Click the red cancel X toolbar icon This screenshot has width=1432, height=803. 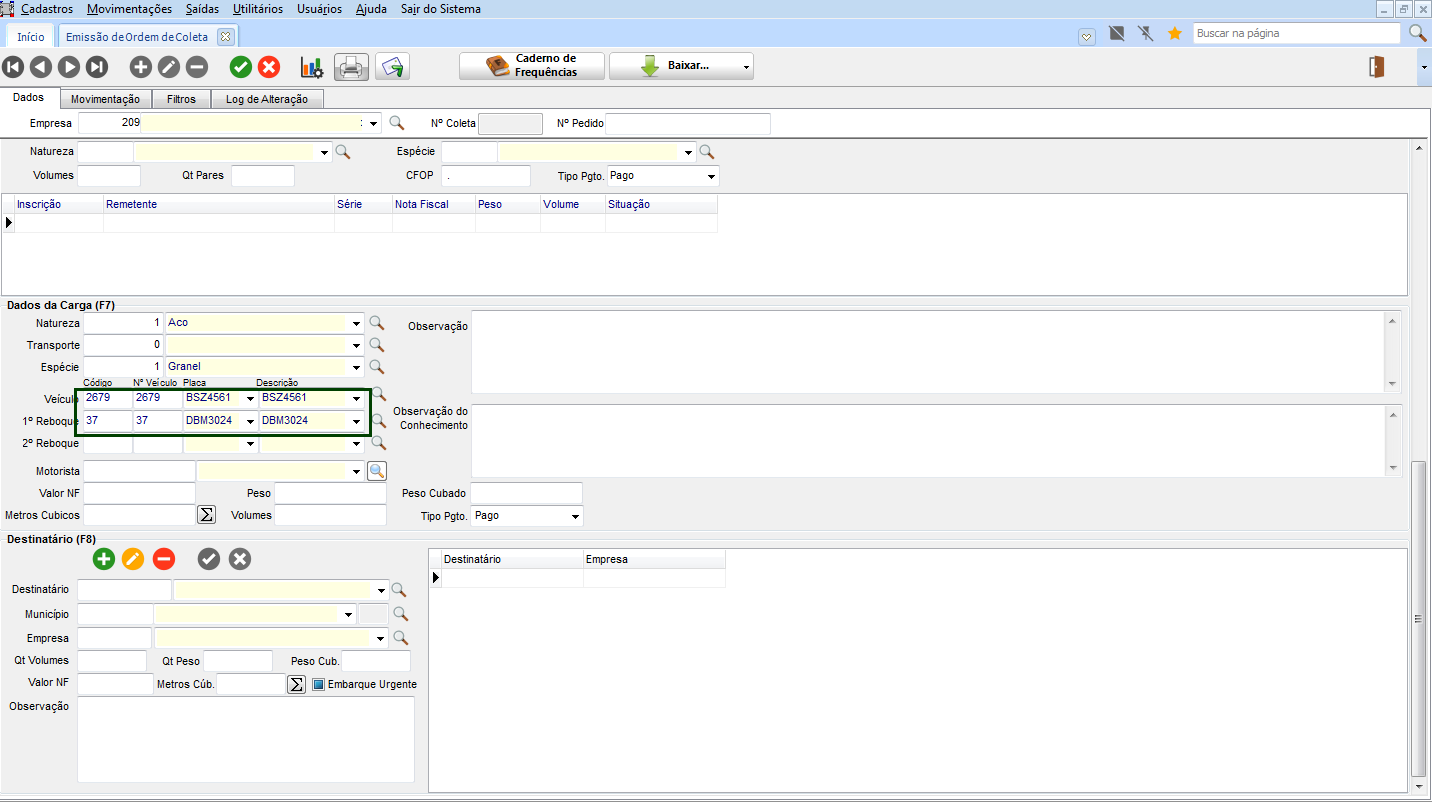269,67
